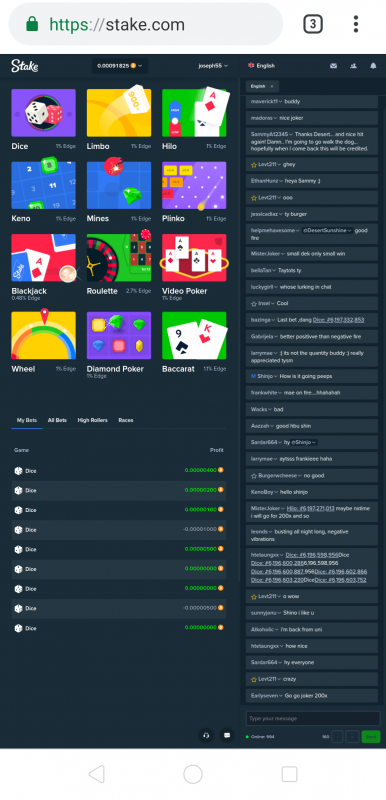Tap the Android home button
This screenshot has height=800, width=386.
193,774
